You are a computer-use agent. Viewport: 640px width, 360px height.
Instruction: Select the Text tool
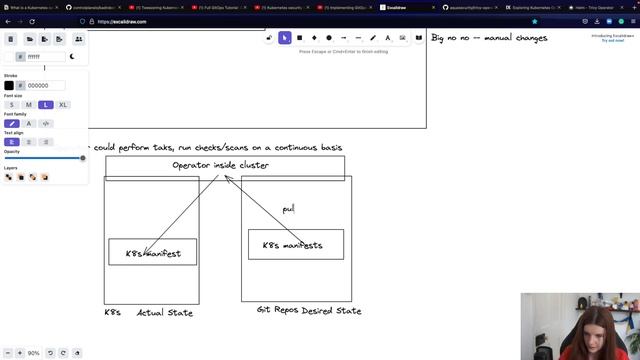388,38
